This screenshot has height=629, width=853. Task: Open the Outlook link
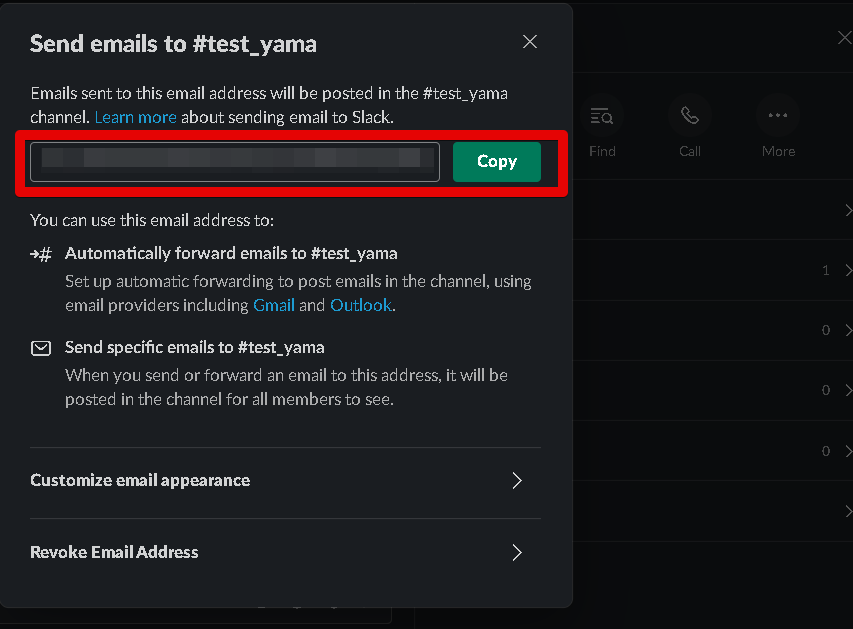(x=361, y=305)
